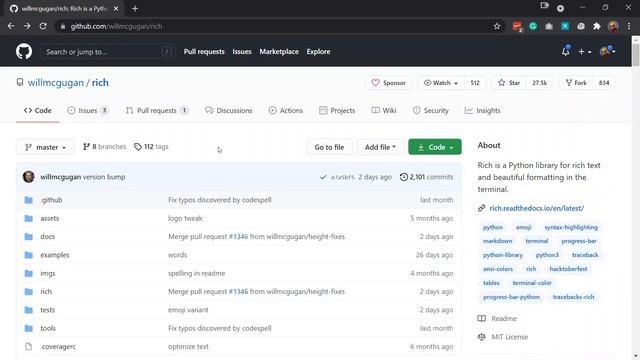Star the rich repository
Viewport: 640px width, 360px height.
coord(509,83)
